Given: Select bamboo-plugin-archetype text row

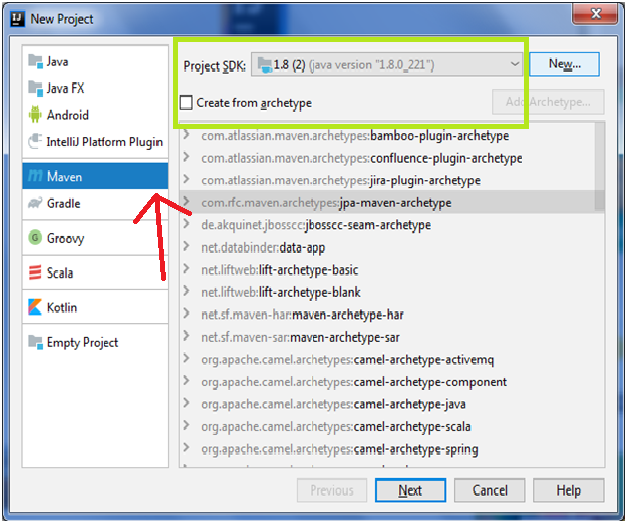Looking at the screenshot, I should click(x=355, y=136).
